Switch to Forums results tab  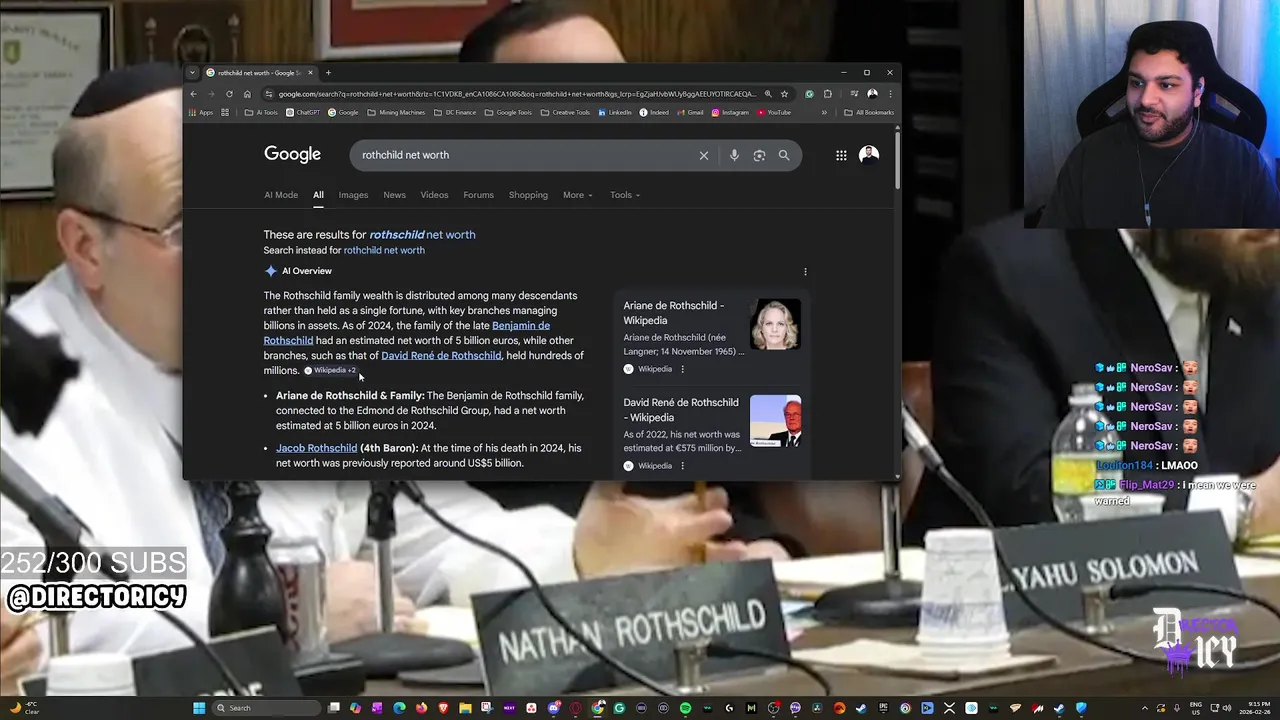pos(478,195)
